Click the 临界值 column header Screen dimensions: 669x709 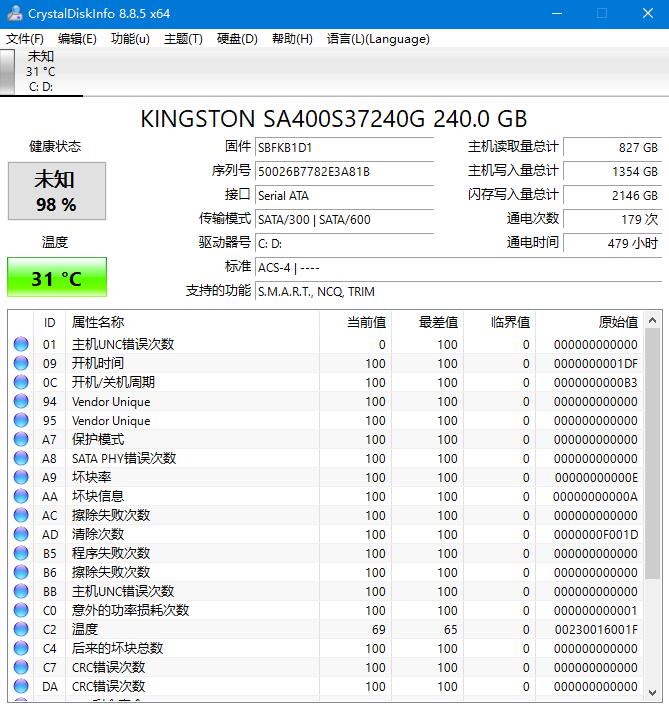click(500, 322)
